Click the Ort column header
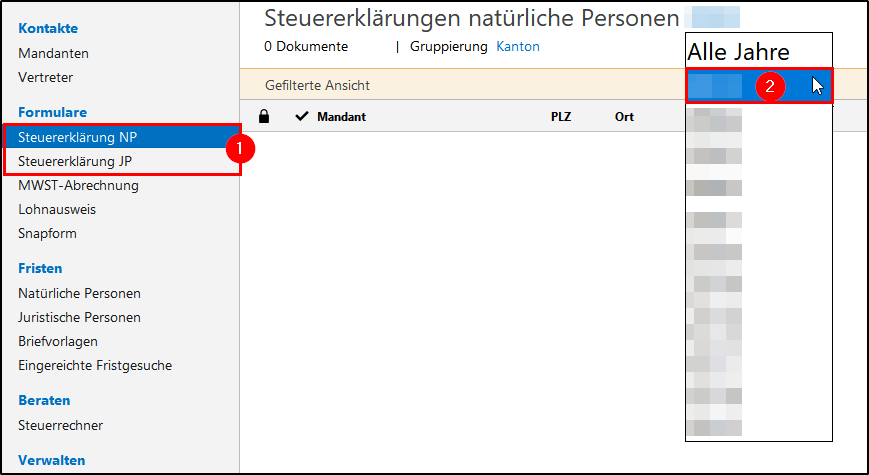Image resolution: width=869 pixels, height=475 pixels. [624, 117]
